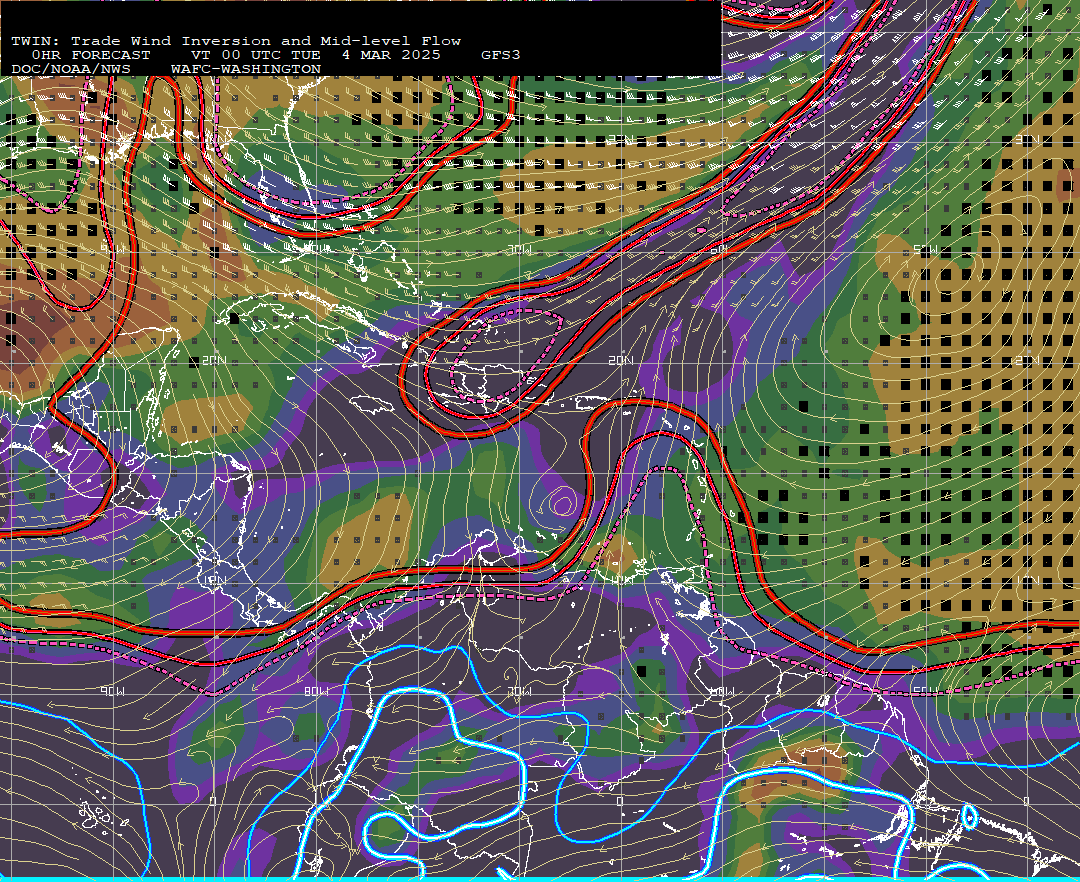
Task: Click the 'GFS3' model label
Action: (x=501, y=55)
